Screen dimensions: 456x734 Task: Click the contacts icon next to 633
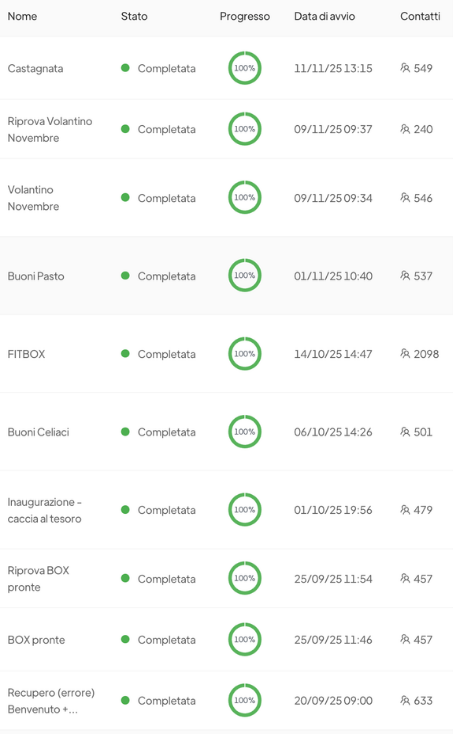[405, 701]
